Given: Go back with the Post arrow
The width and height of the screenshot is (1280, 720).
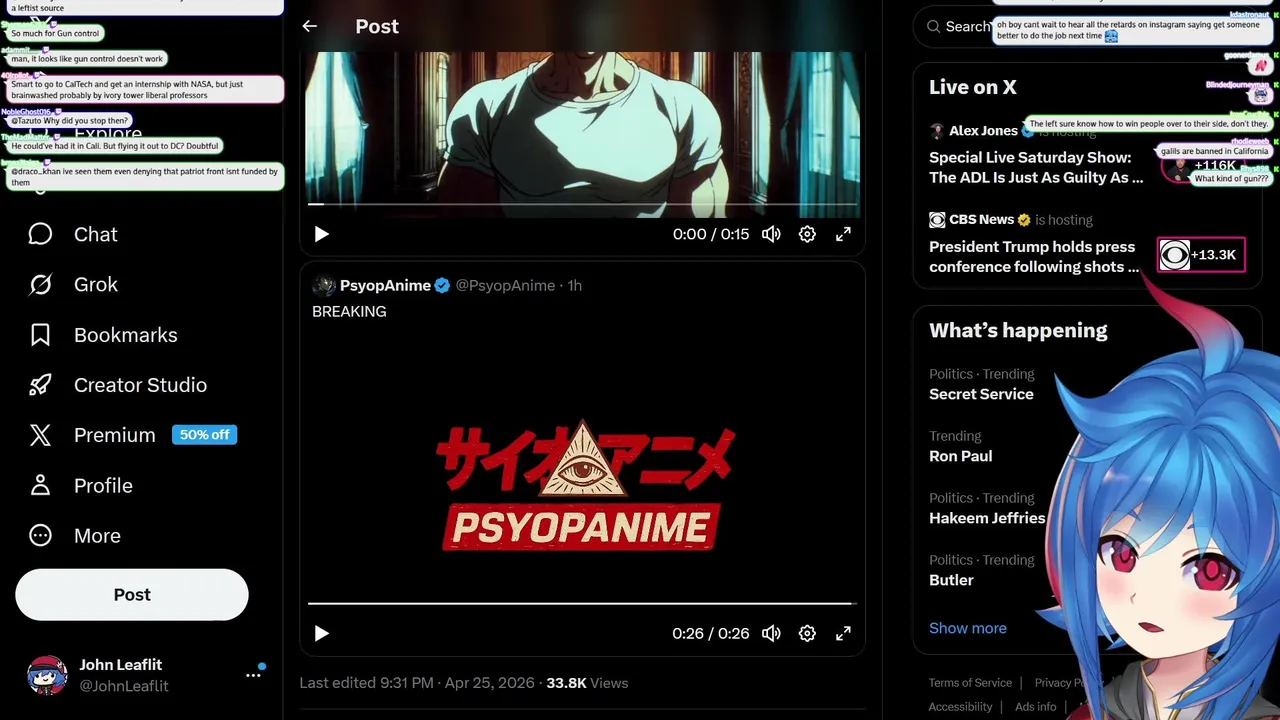Looking at the screenshot, I should coord(310,27).
